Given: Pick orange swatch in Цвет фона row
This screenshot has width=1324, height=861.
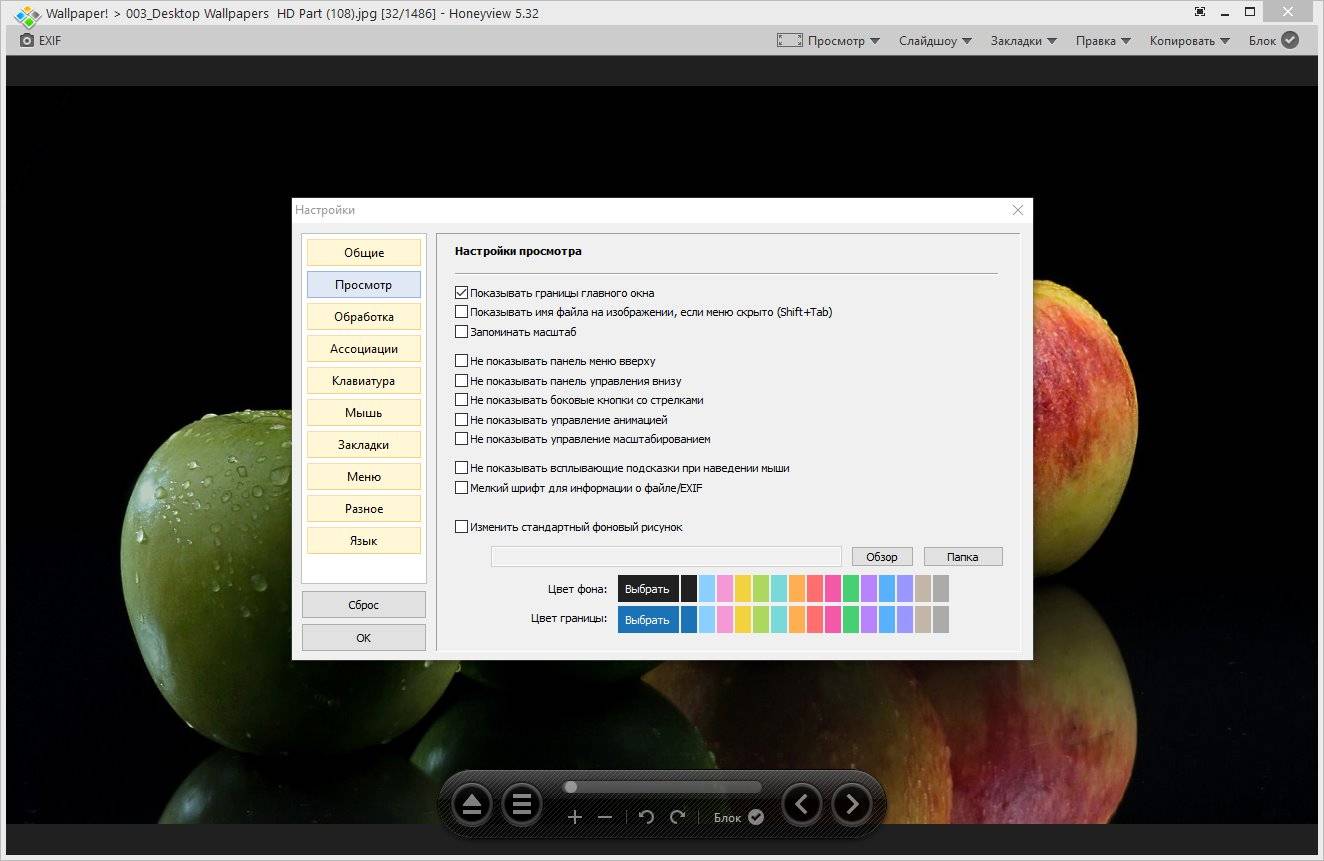Looking at the screenshot, I should click(797, 589).
